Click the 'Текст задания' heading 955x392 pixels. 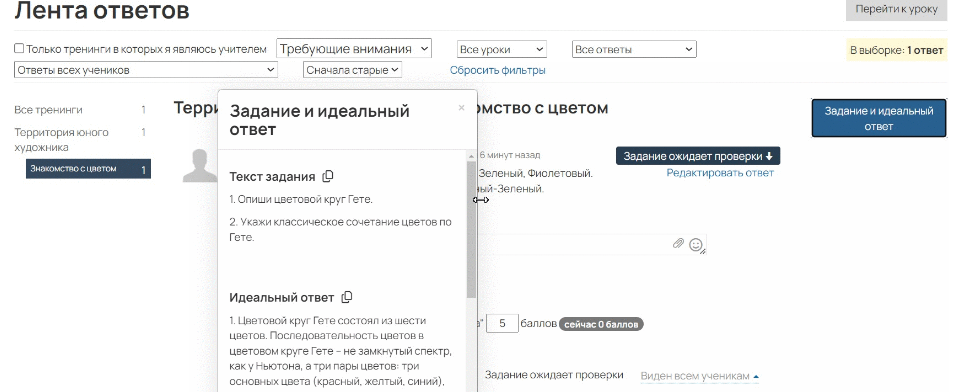(x=272, y=177)
